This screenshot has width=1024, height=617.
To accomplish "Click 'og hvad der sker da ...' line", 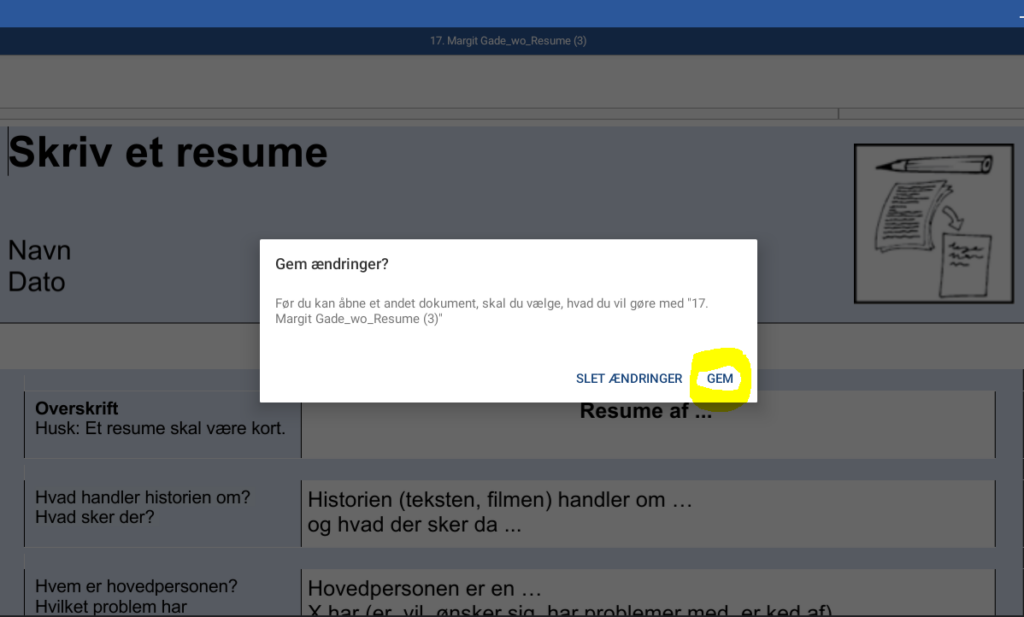I will click(415, 524).
